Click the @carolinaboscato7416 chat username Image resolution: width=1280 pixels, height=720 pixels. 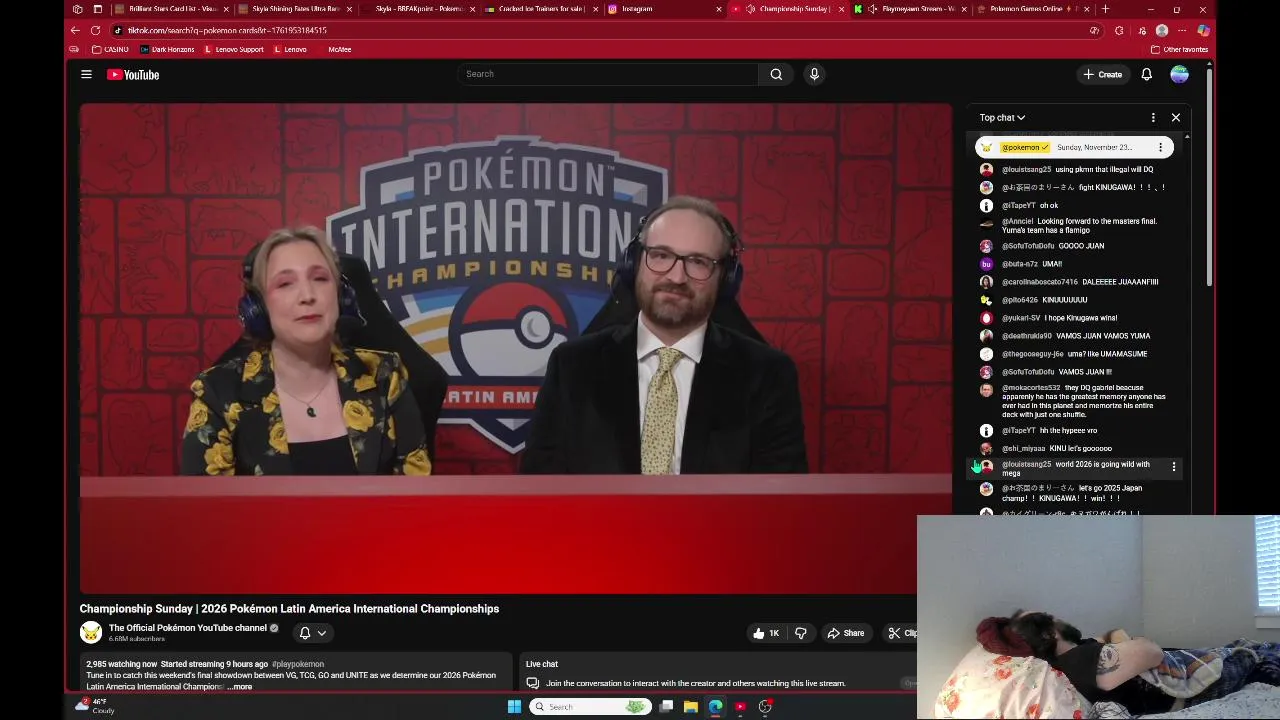tap(1040, 282)
